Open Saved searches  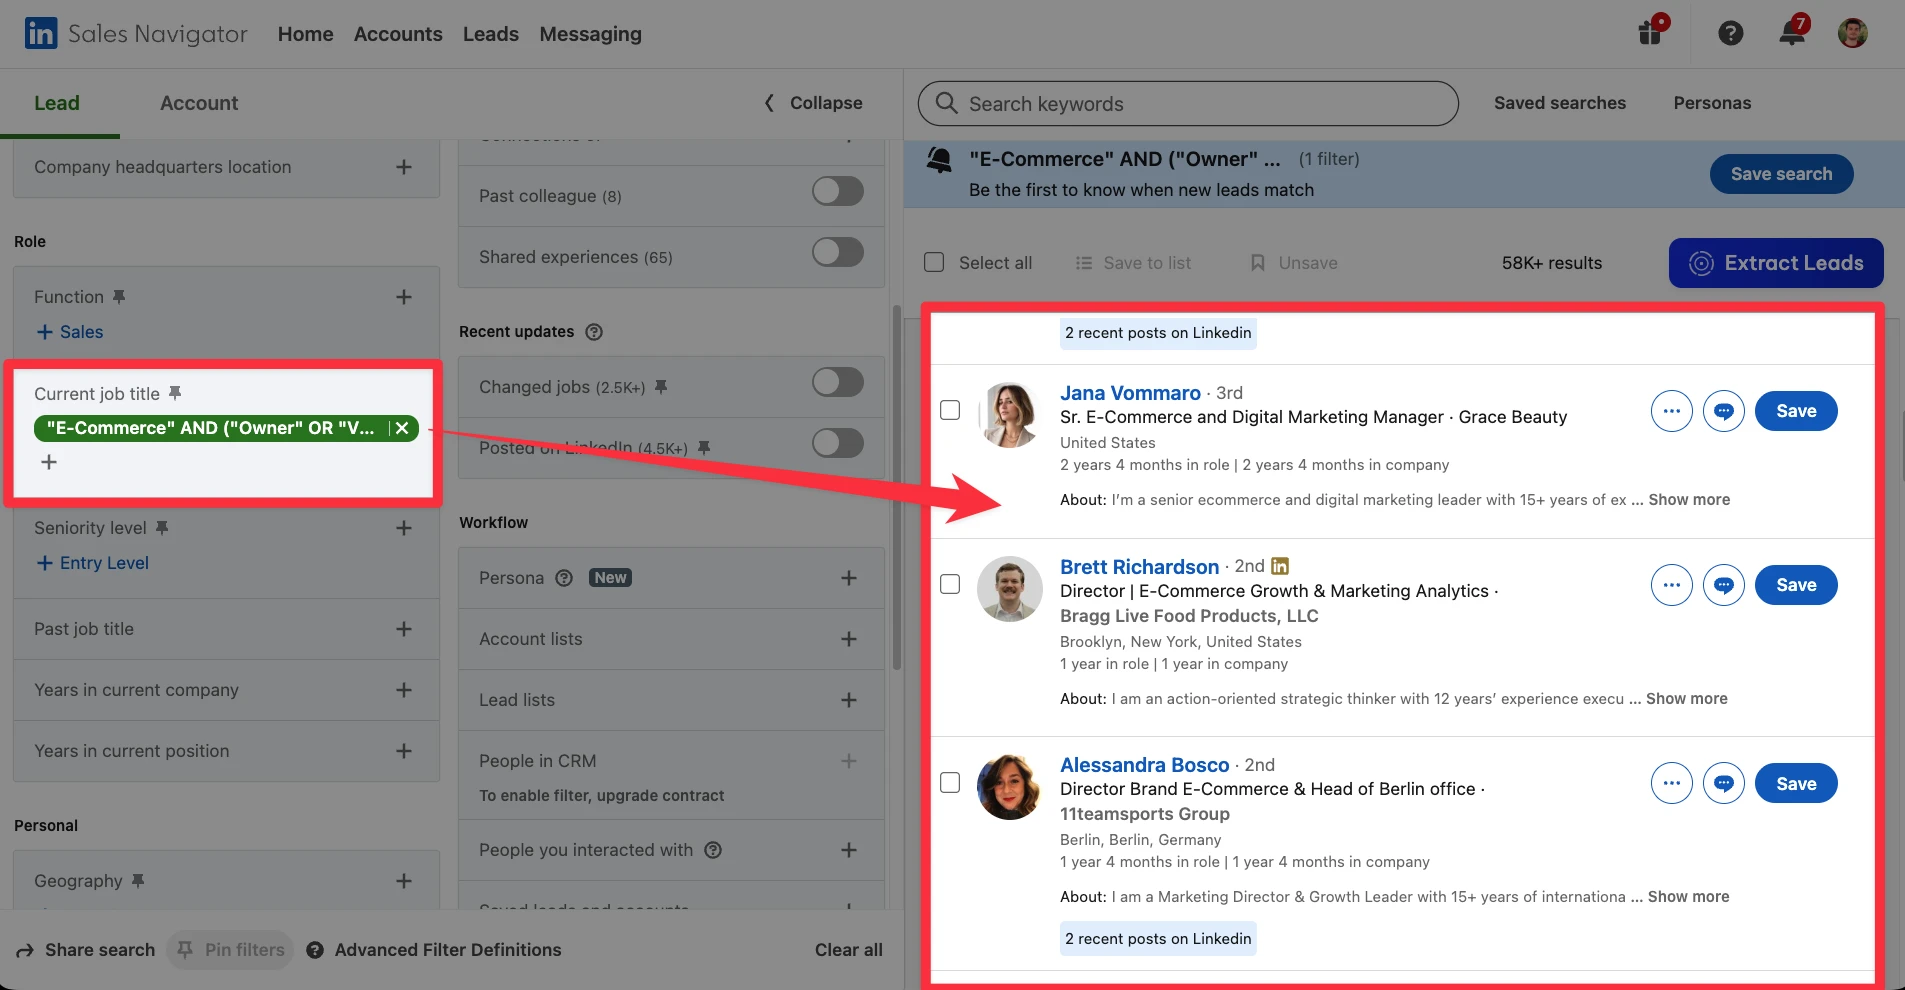(1560, 103)
